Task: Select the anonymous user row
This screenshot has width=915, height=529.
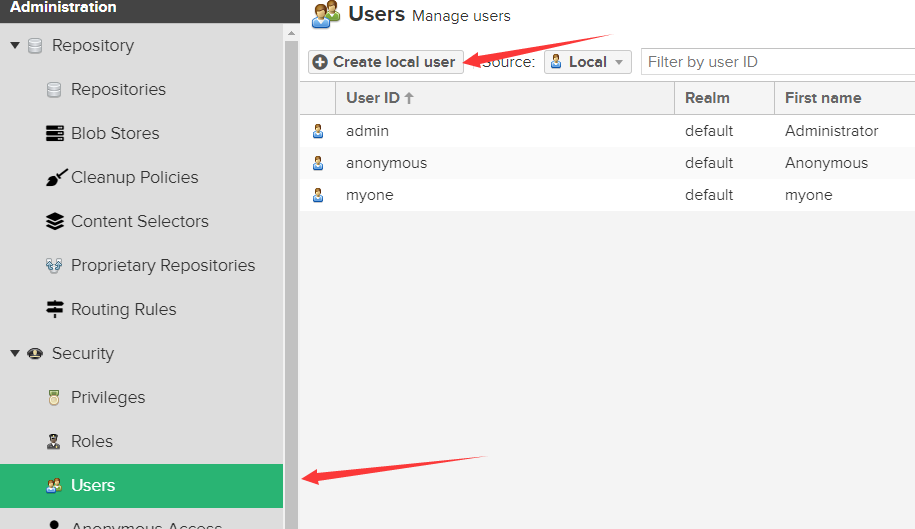Action: tap(386, 163)
